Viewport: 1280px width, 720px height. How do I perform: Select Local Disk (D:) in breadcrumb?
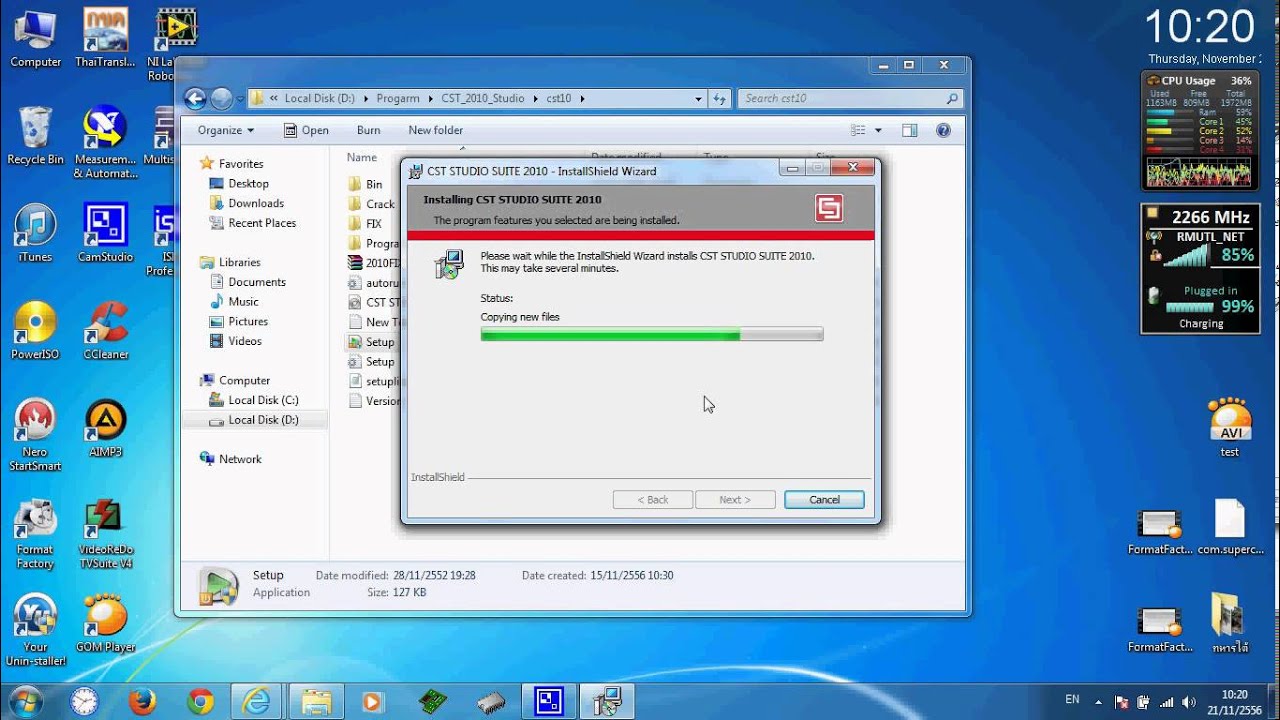[320, 98]
